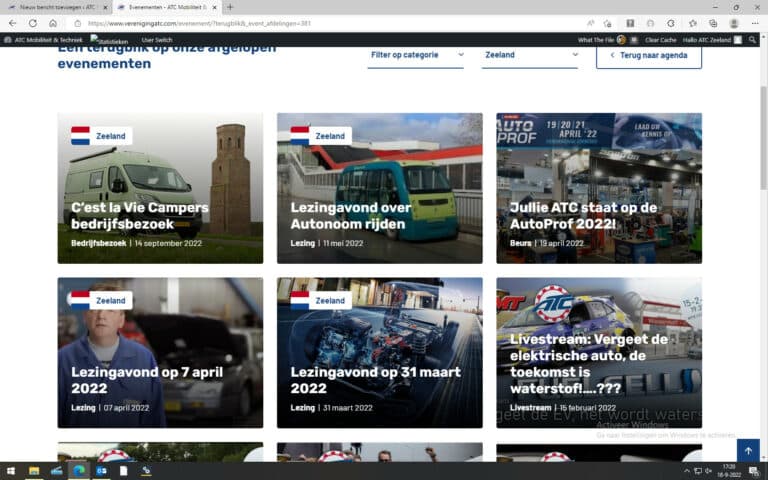768x480 pixels.
Task: Click the Livestream category label
Action: [530, 408]
